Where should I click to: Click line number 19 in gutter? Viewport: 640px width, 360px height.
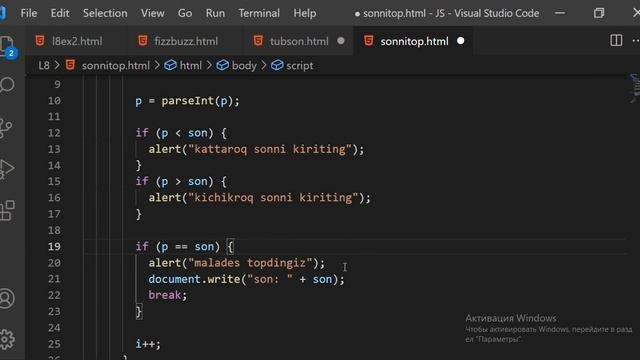pos(54,247)
